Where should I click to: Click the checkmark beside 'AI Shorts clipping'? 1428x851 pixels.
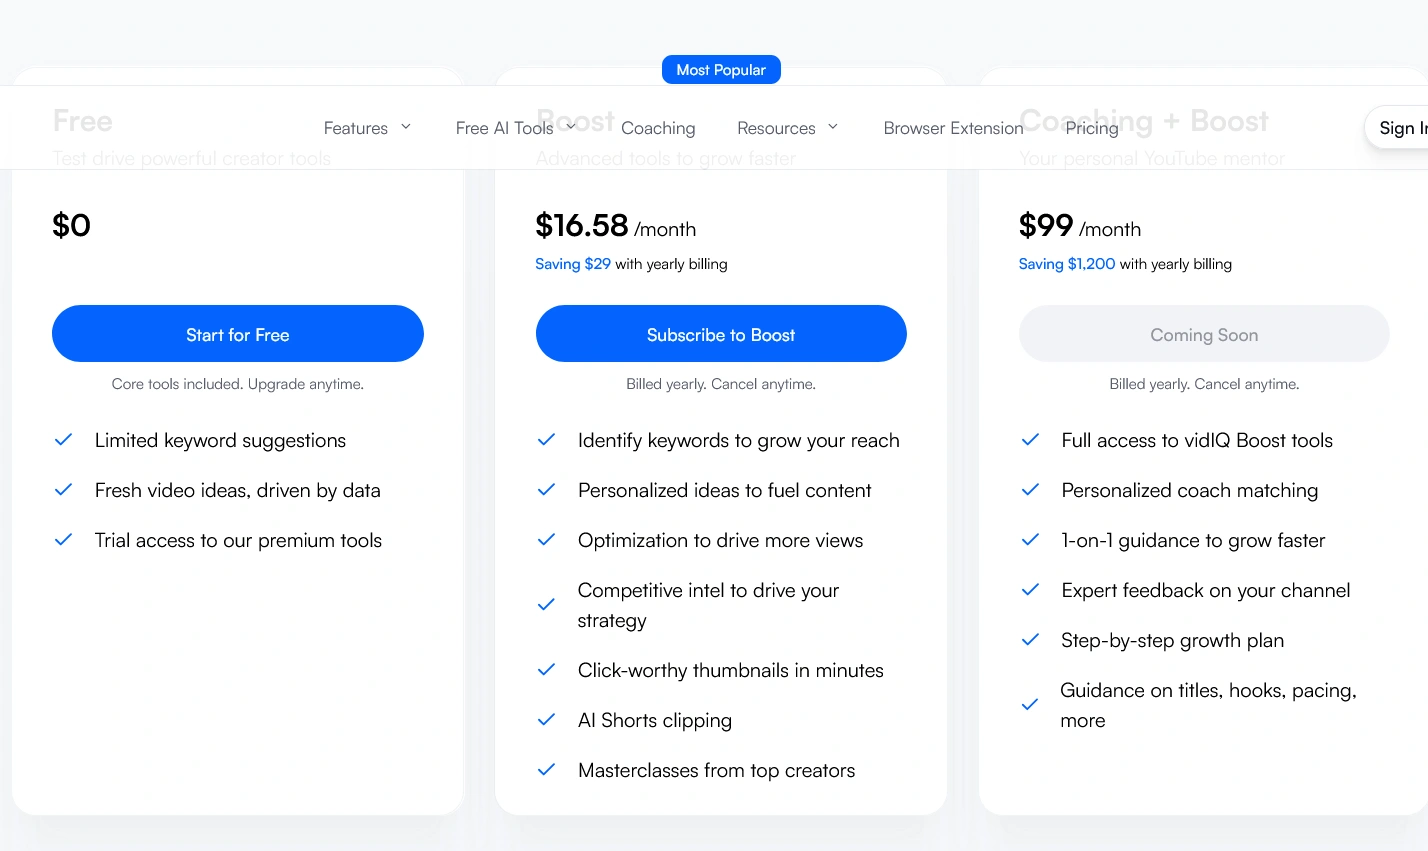[546, 720]
